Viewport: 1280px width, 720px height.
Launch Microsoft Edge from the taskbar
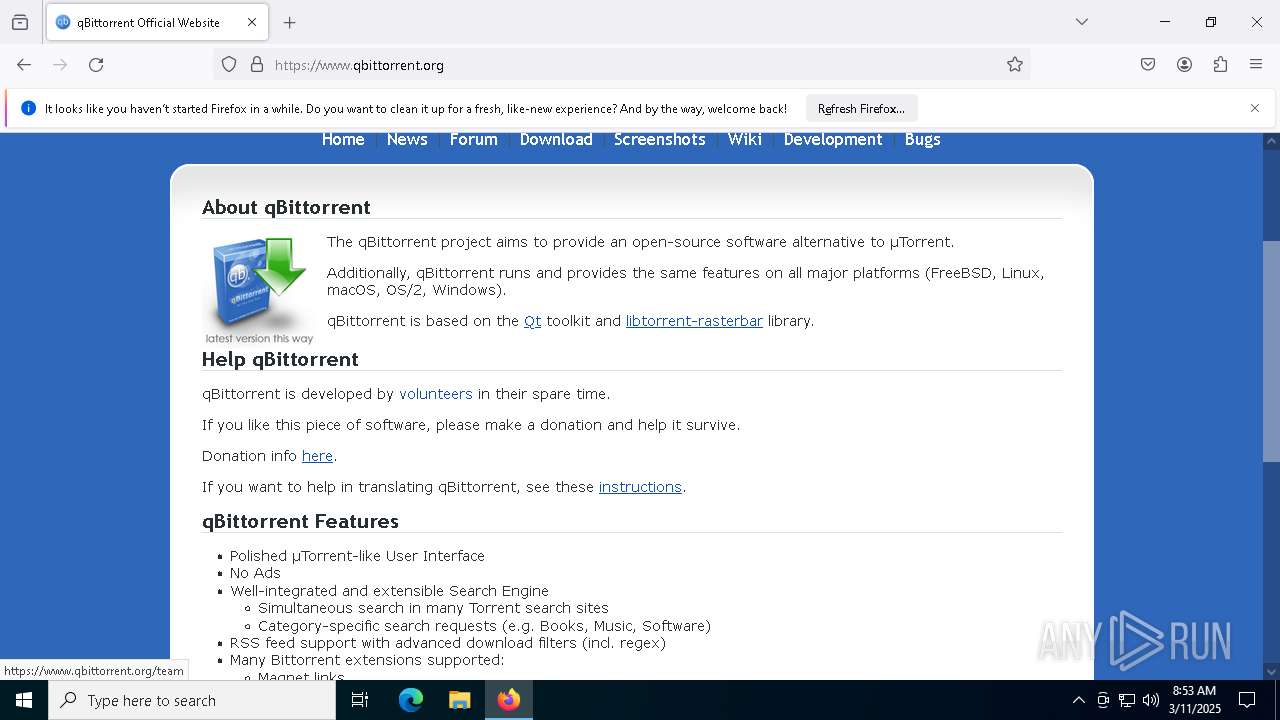coord(411,700)
